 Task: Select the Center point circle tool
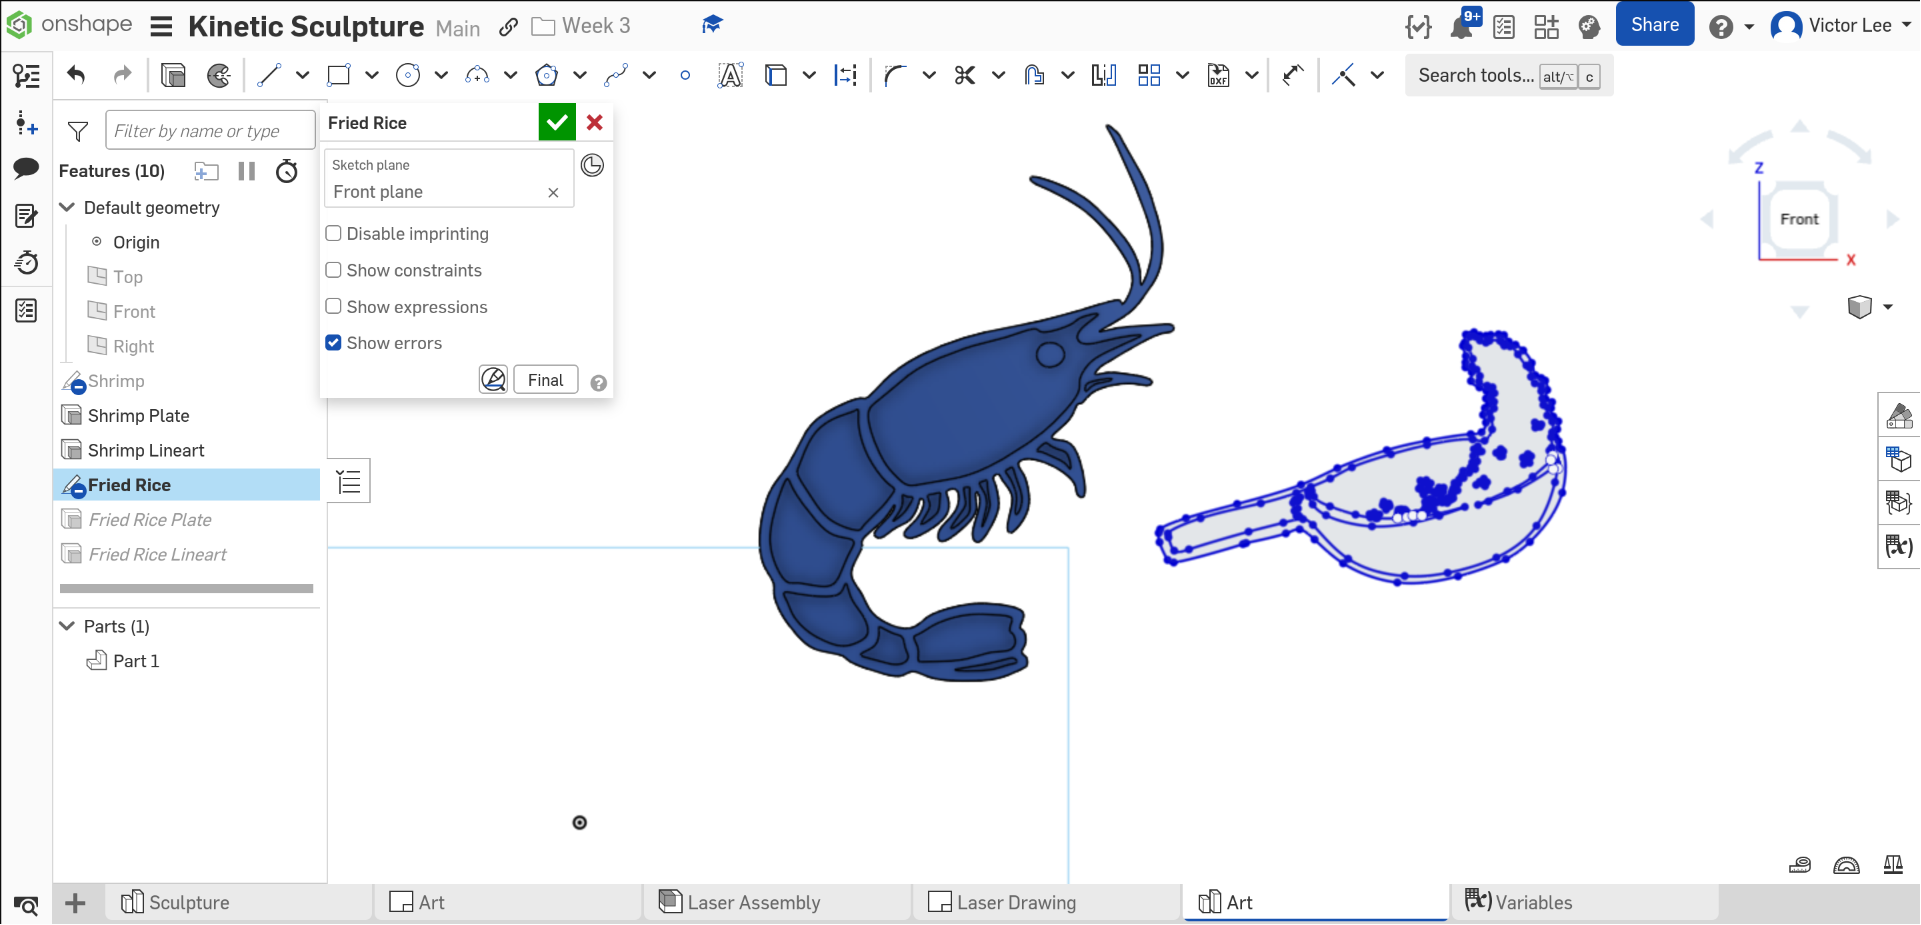pos(407,76)
